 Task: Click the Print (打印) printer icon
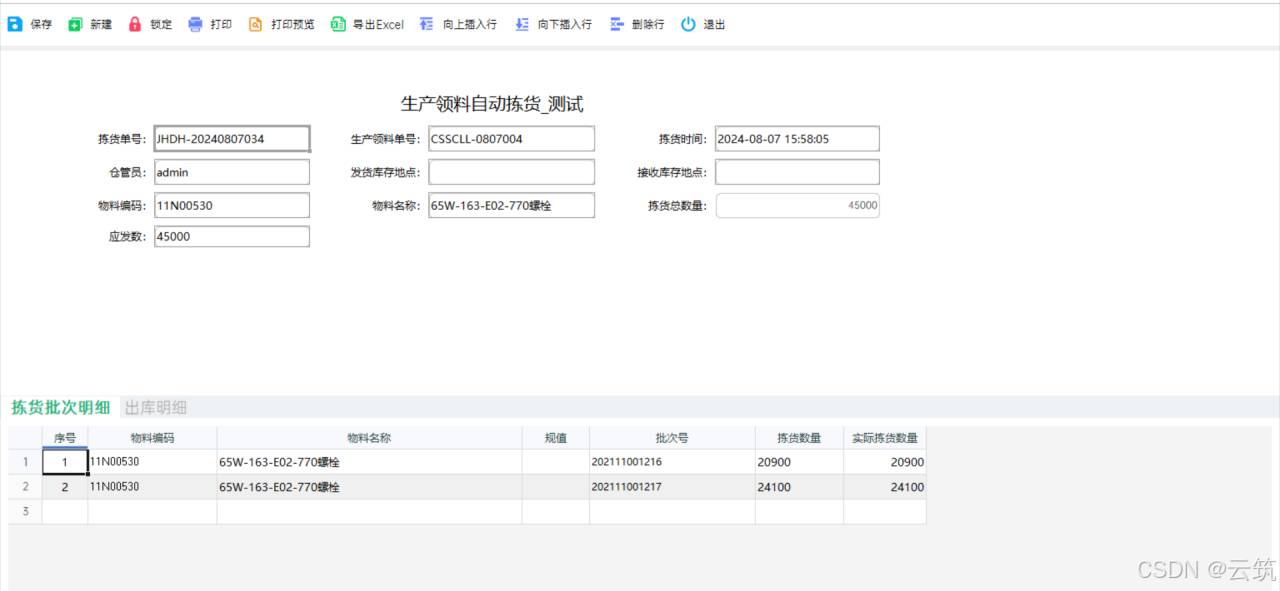(x=196, y=25)
